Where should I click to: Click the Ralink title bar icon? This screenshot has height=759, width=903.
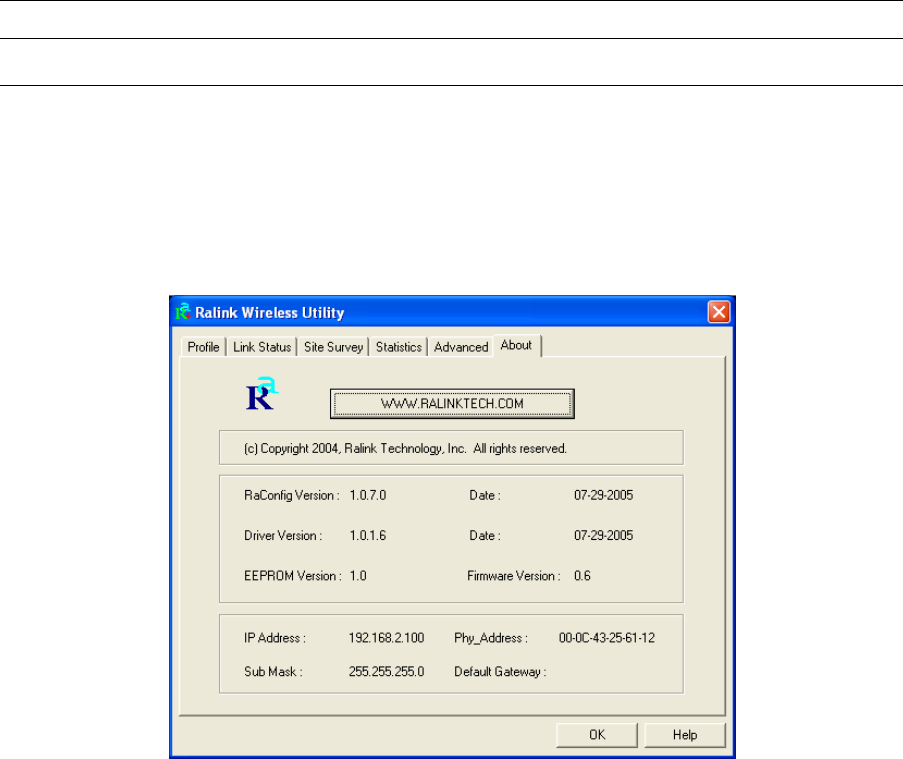point(183,312)
